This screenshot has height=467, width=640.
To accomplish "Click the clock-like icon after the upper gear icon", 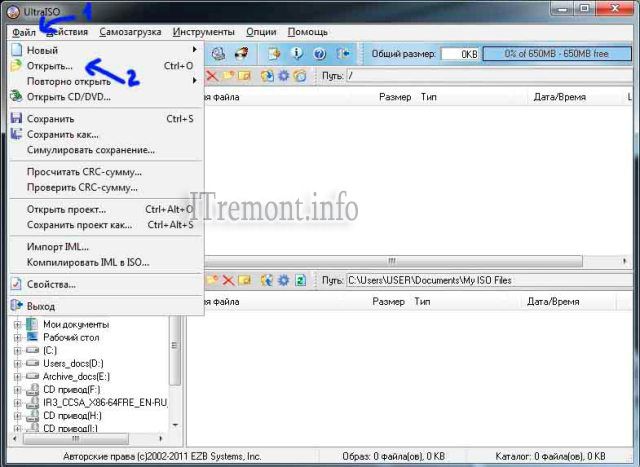I will 300,76.
